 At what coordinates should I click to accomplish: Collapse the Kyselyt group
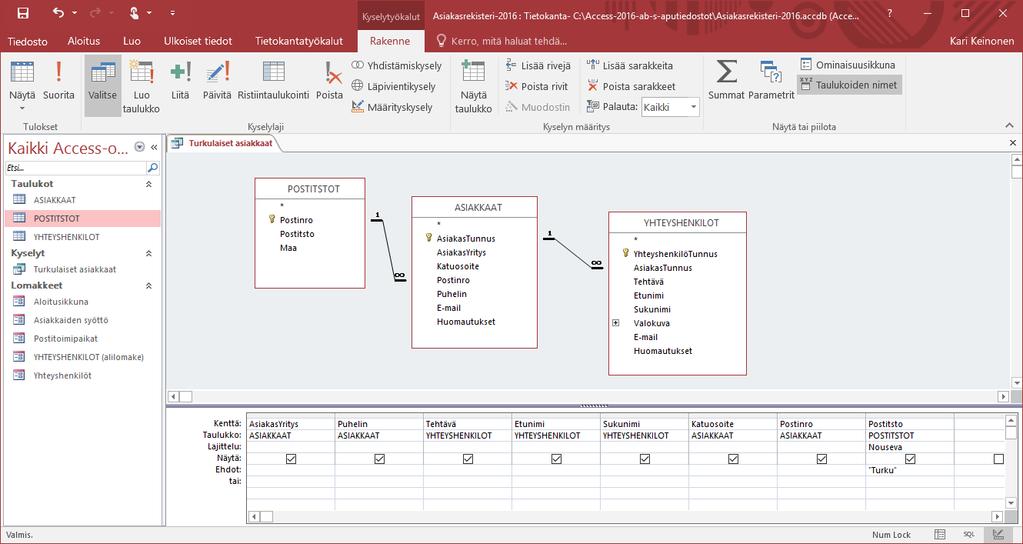coord(149,253)
